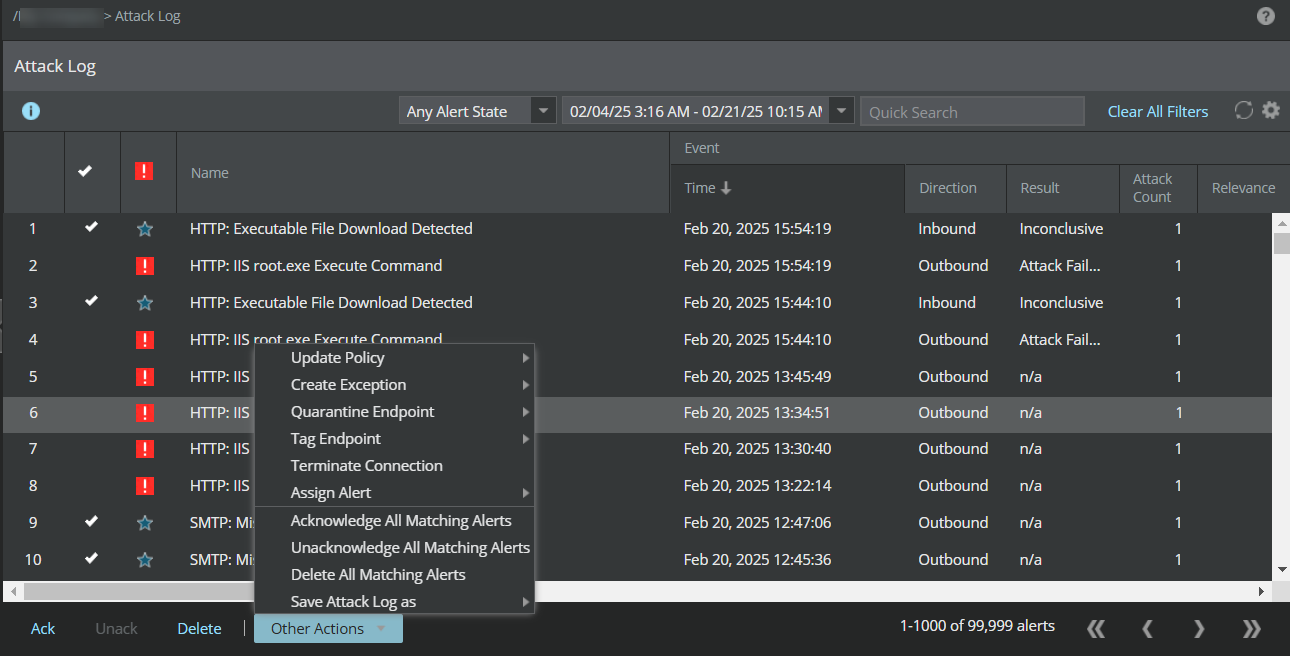Click the blue info icon

coord(31,111)
